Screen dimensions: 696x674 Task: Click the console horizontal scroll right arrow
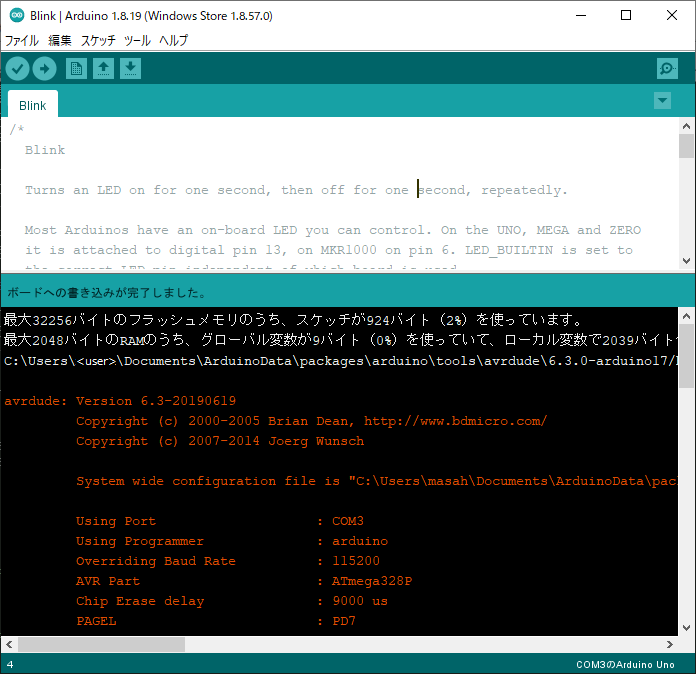point(670,644)
